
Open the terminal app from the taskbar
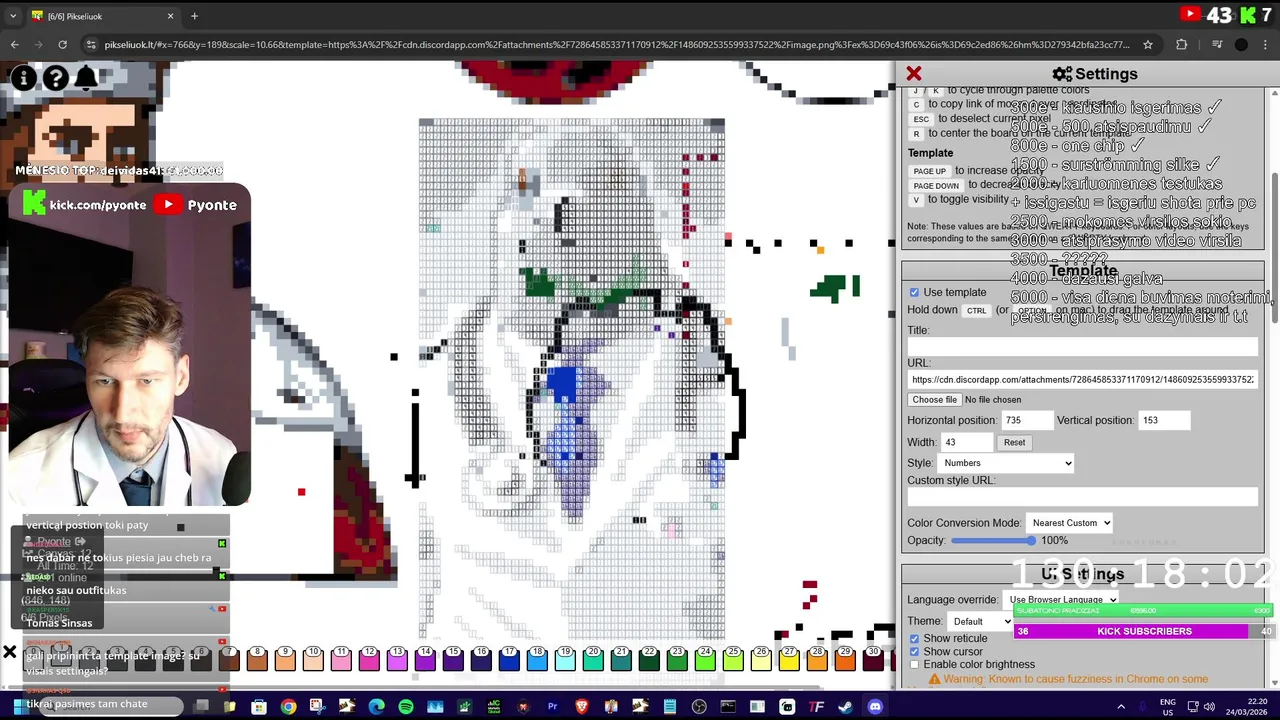[728, 707]
